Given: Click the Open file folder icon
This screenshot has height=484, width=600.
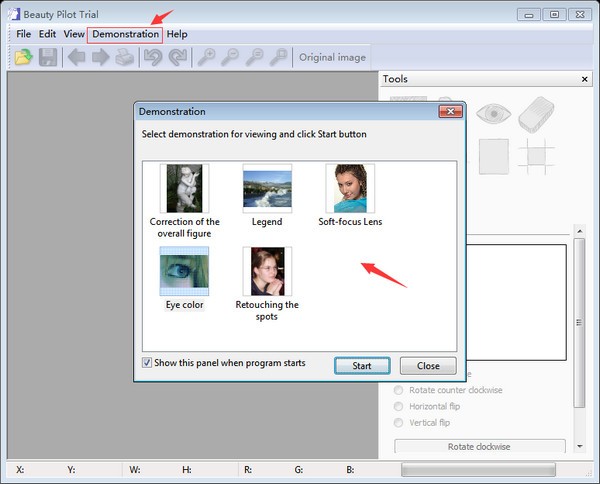Looking at the screenshot, I should point(23,58).
